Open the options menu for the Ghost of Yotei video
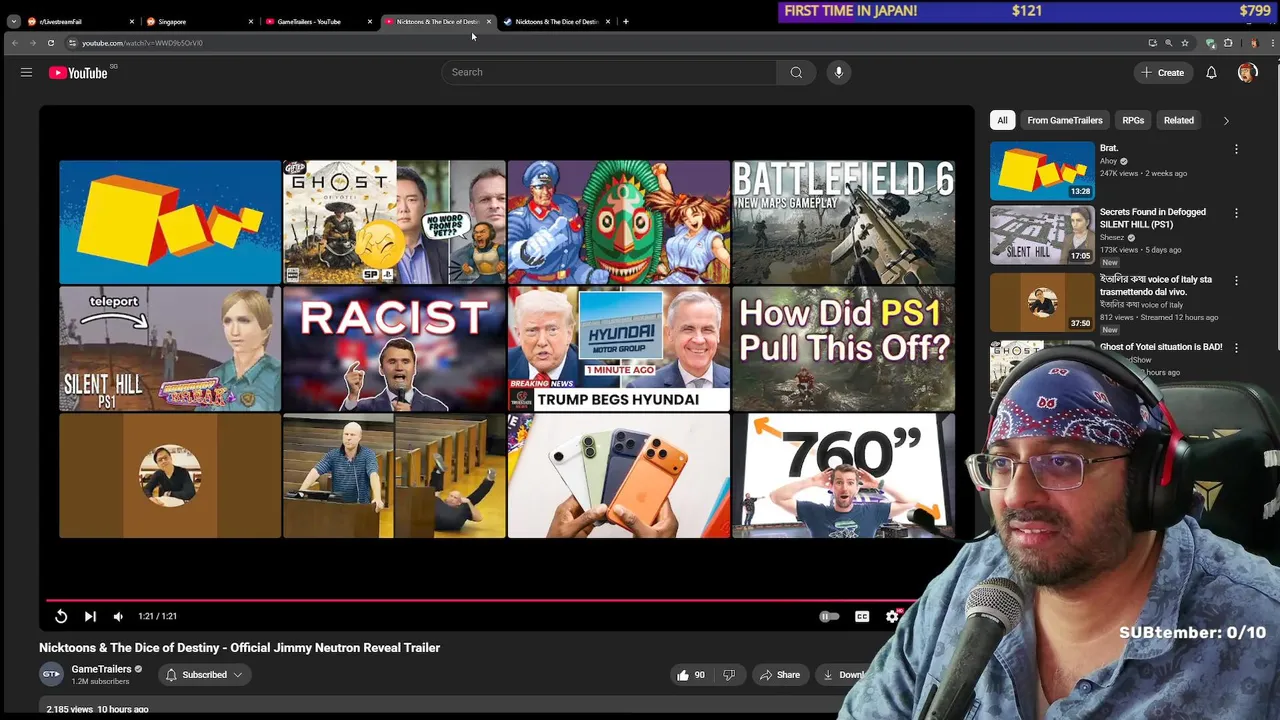This screenshot has width=1280, height=720. pyautogui.click(x=1236, y=348)
